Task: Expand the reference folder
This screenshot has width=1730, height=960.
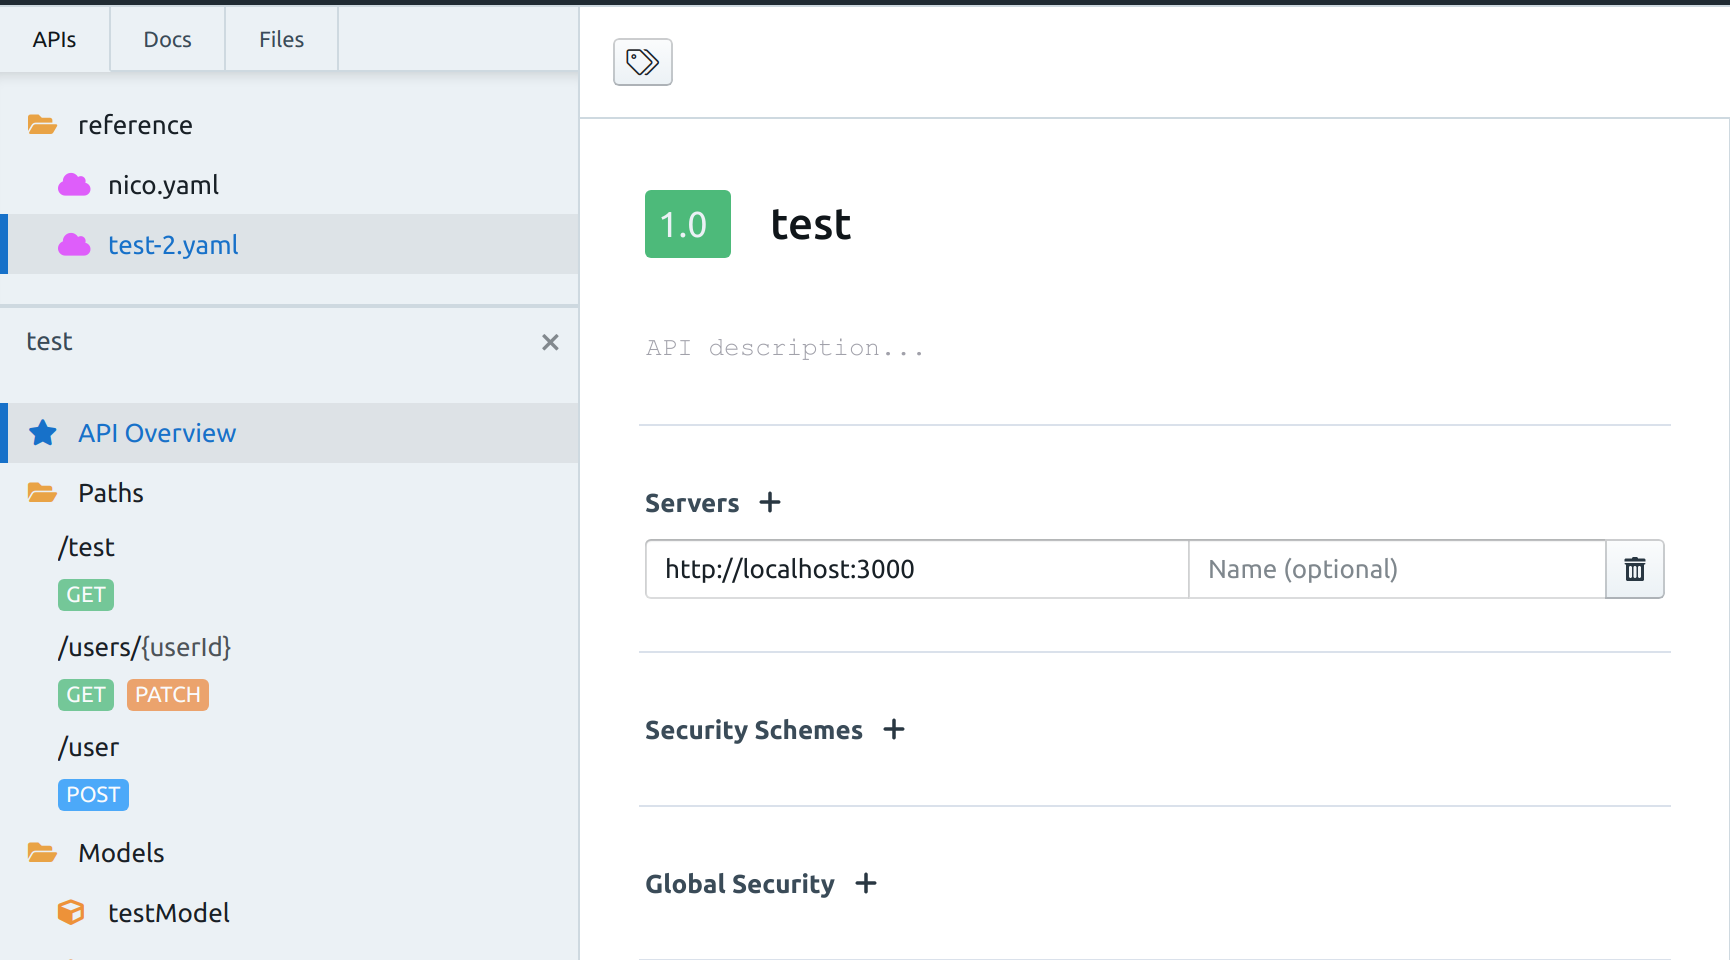Action: click(x=136, y=124)
